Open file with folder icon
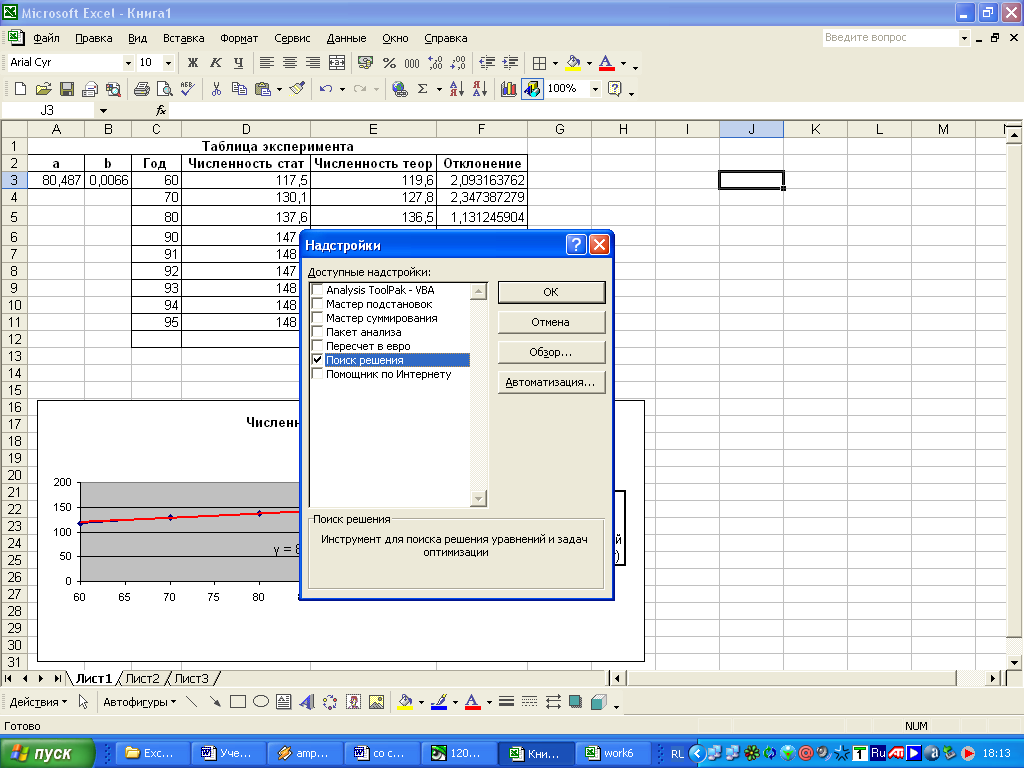Screen dimensions: 1024x768 pos(44,89)
